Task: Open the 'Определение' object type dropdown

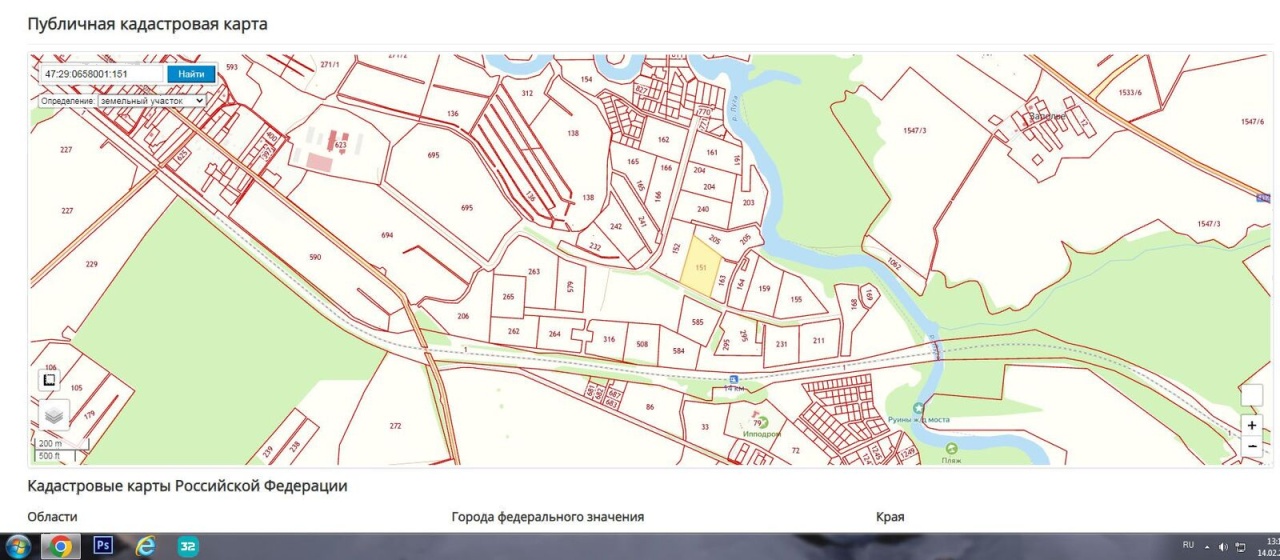Action: (151, 101)
